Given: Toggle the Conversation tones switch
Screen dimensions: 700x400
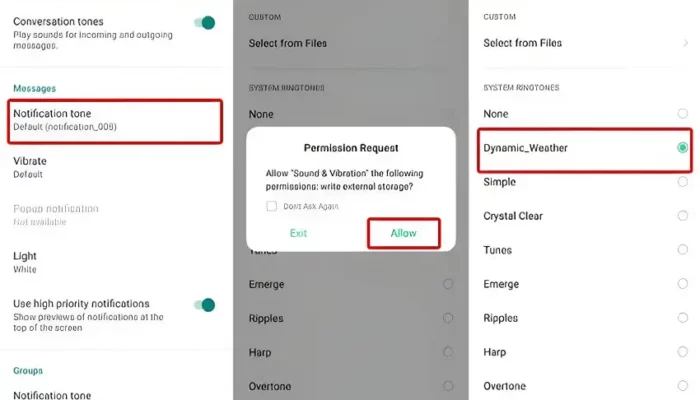Looking at the screenshot, I should pos(206,22).
